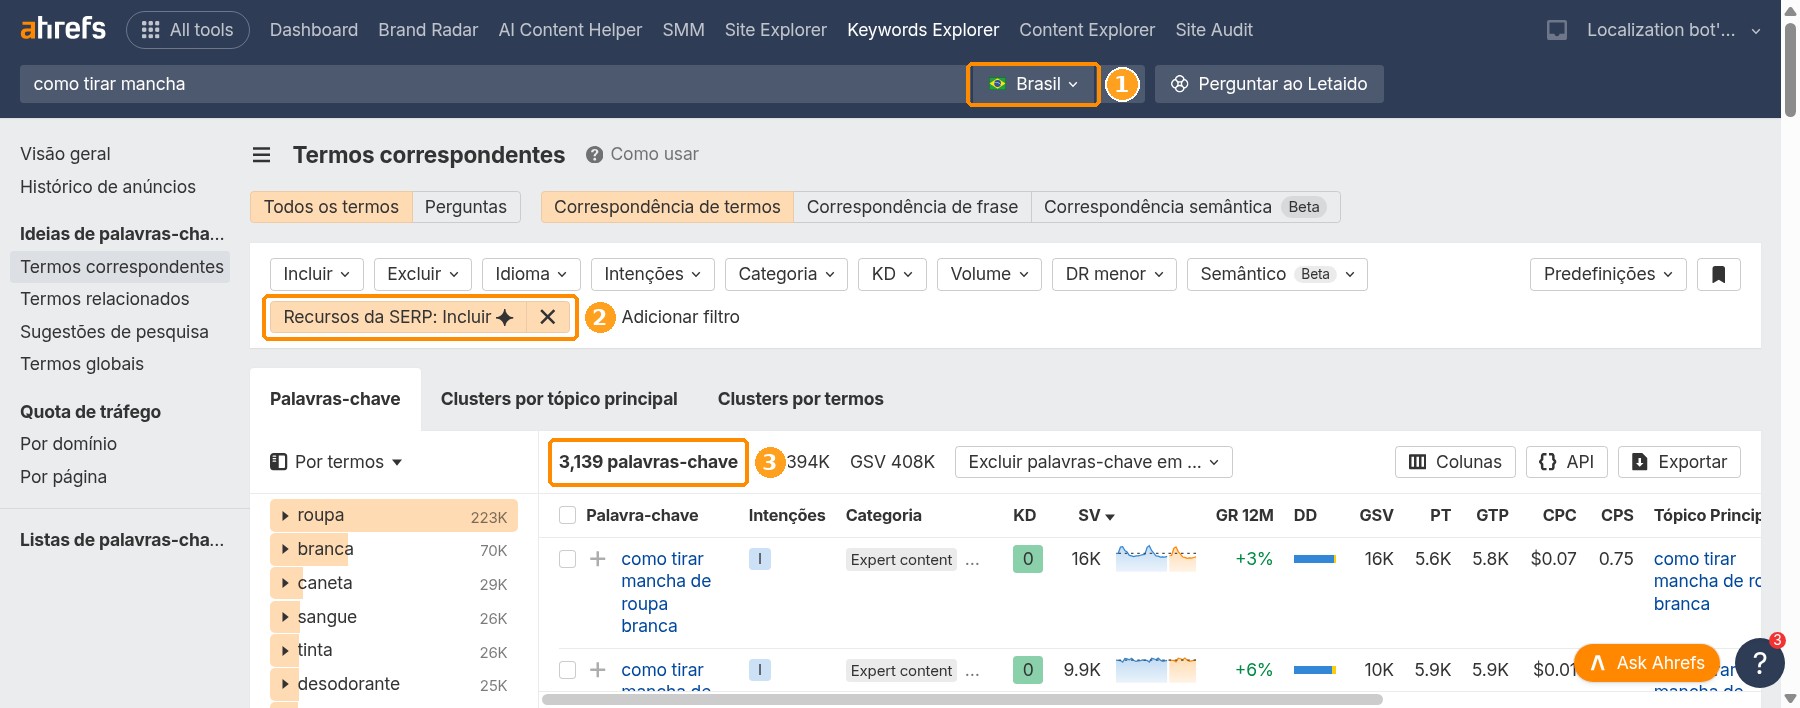Toggle the sidebar hamburger menu icon

262,155
